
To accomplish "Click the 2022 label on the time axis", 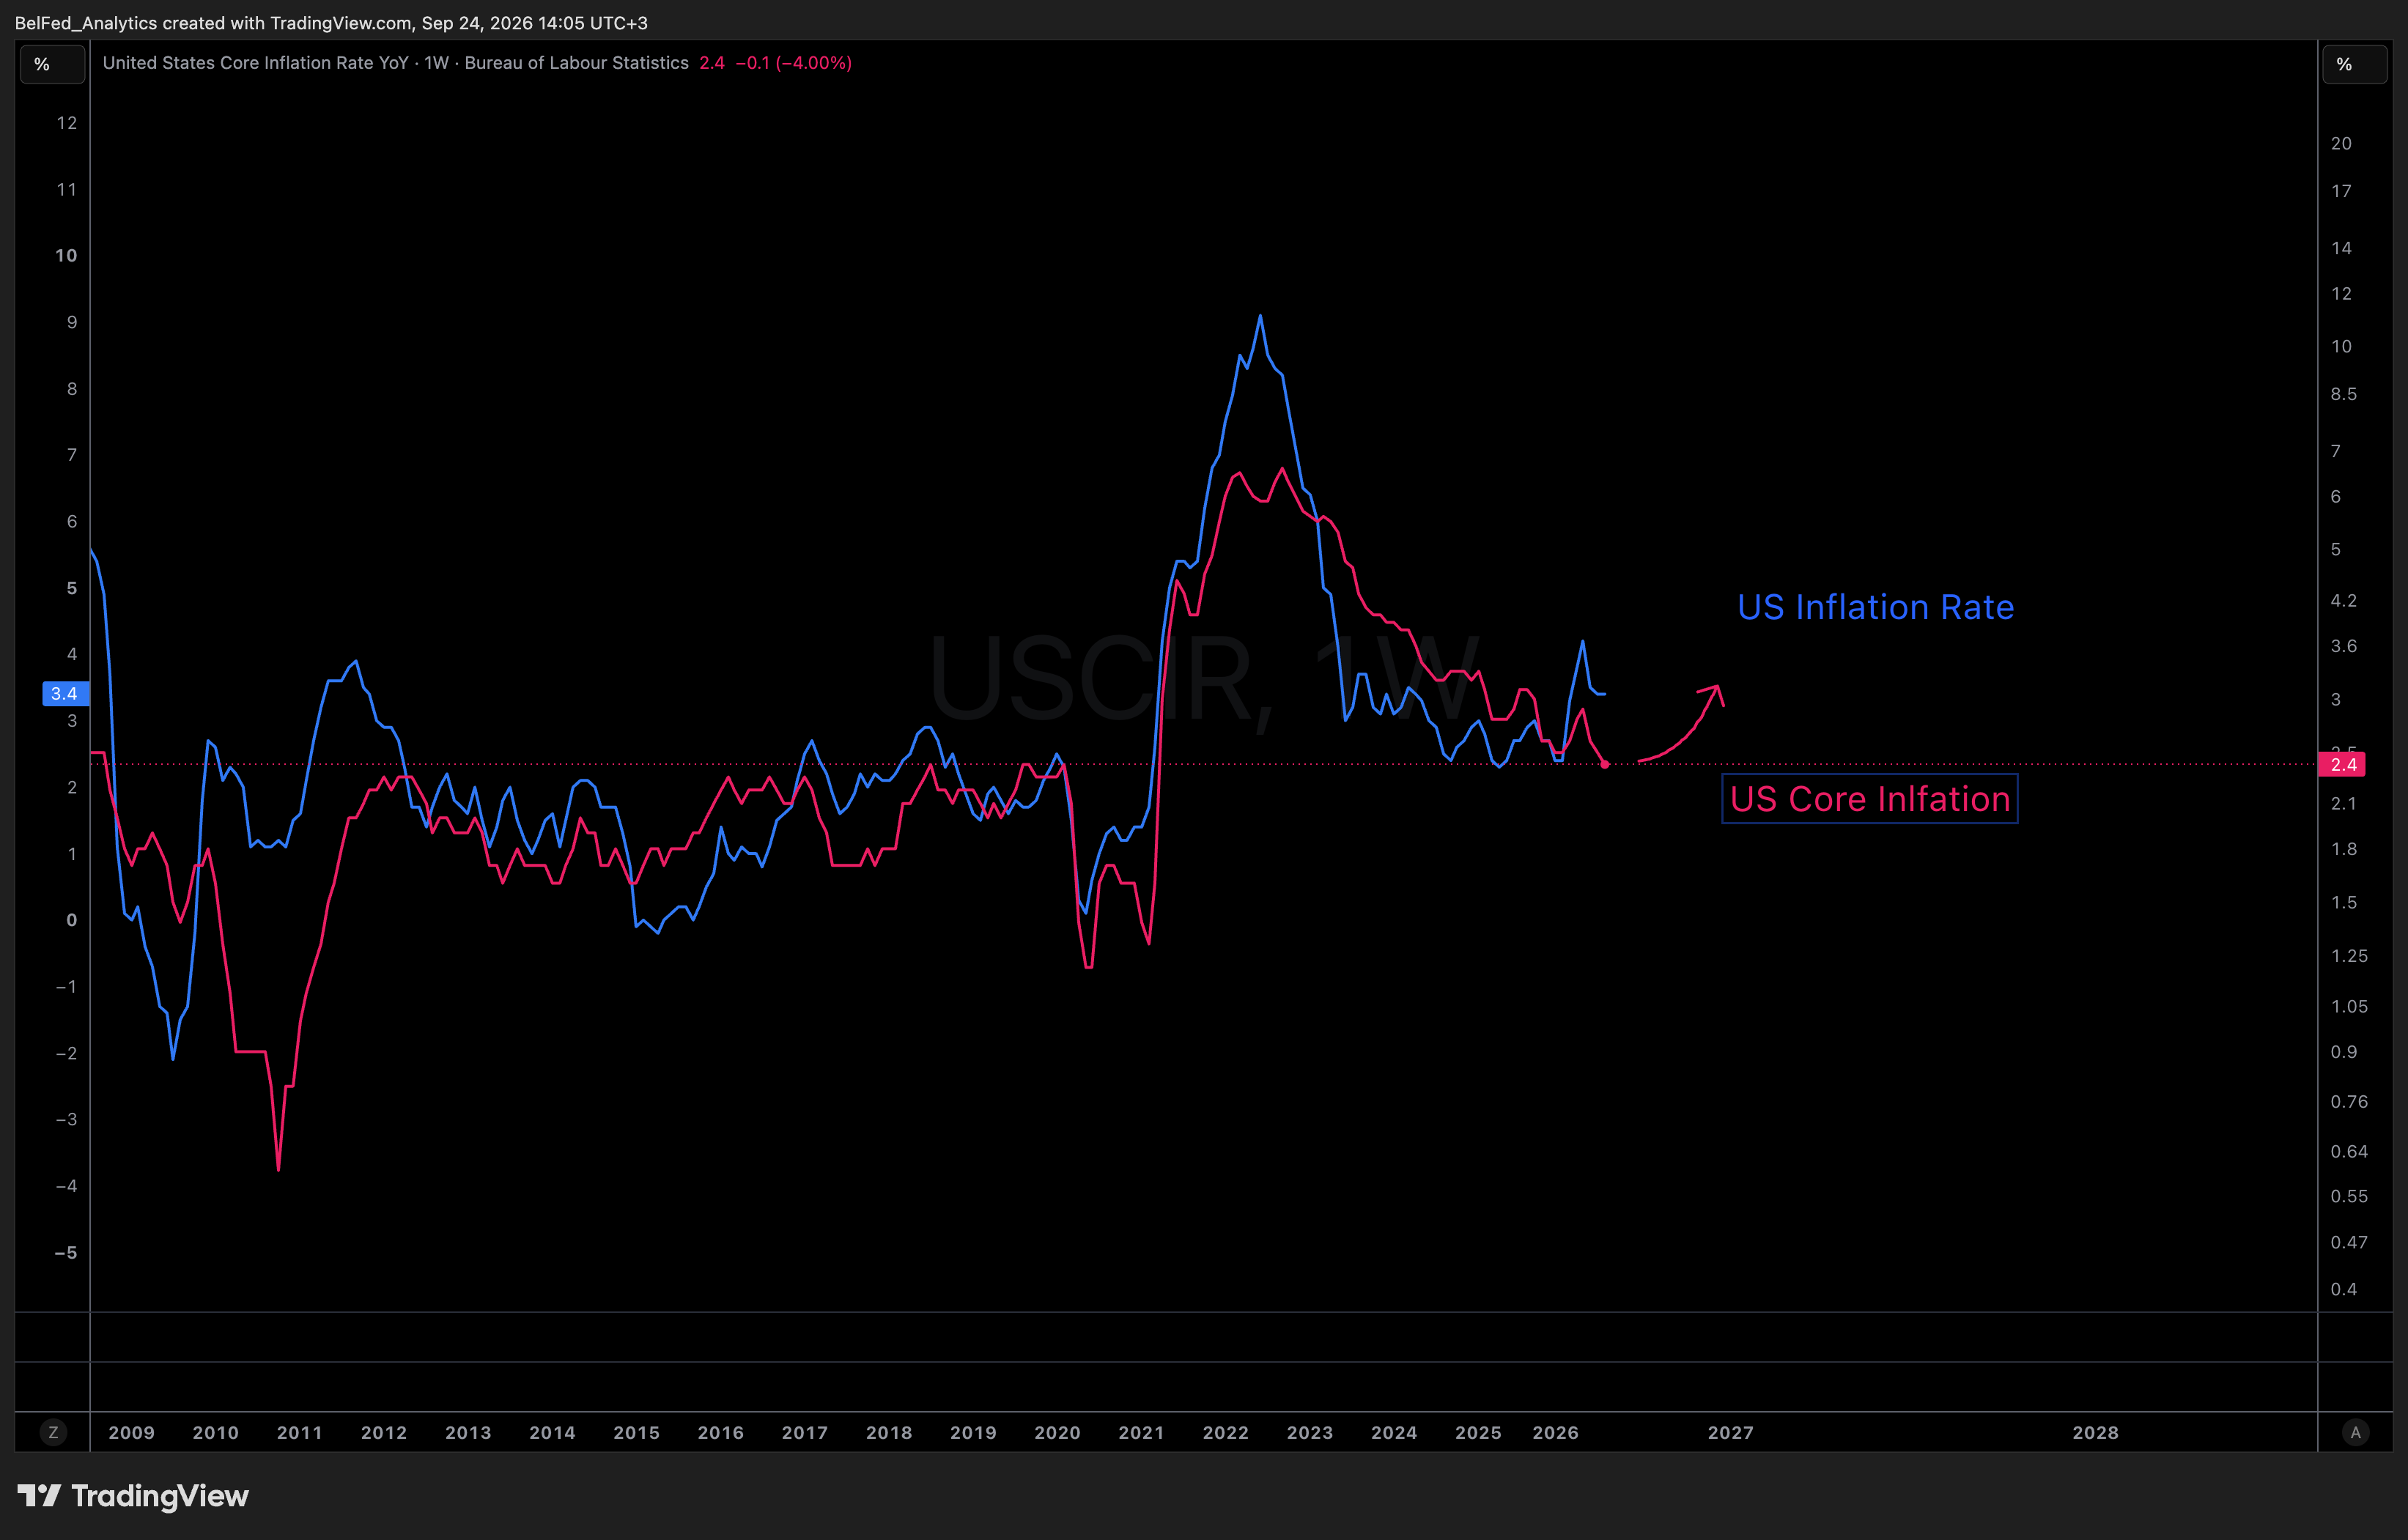I will 1225,1432.
